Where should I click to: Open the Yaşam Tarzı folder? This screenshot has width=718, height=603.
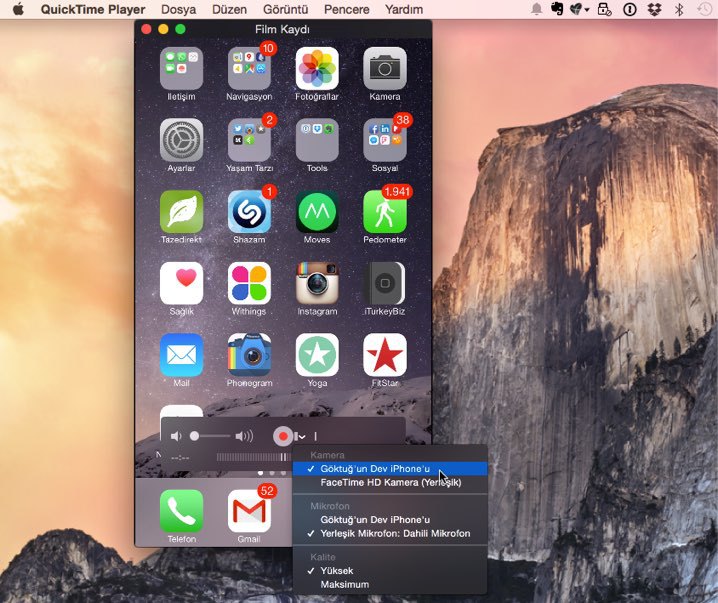click(249, 140)
